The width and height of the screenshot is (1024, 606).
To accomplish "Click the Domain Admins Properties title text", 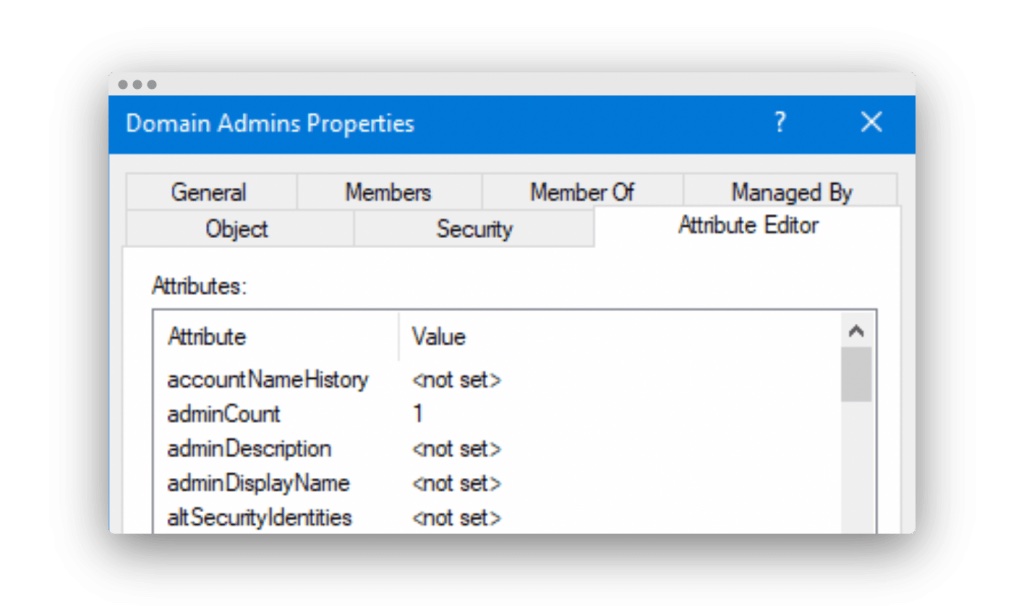I will 270,123.
